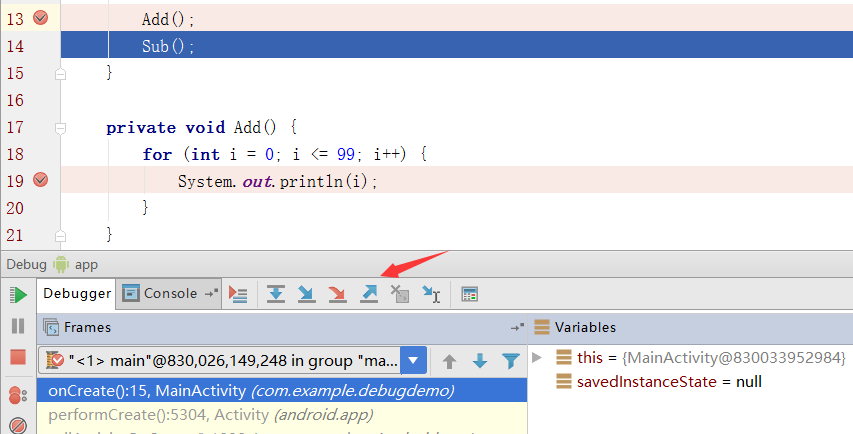
Task: Click 'Add();' call on line 13
Action: coord(168,19)
